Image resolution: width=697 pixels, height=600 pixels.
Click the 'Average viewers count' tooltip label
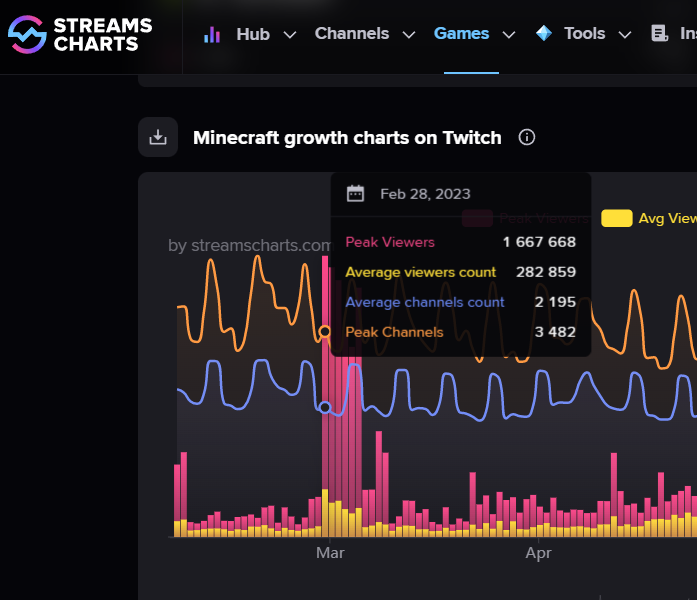[x=421, y=272]
